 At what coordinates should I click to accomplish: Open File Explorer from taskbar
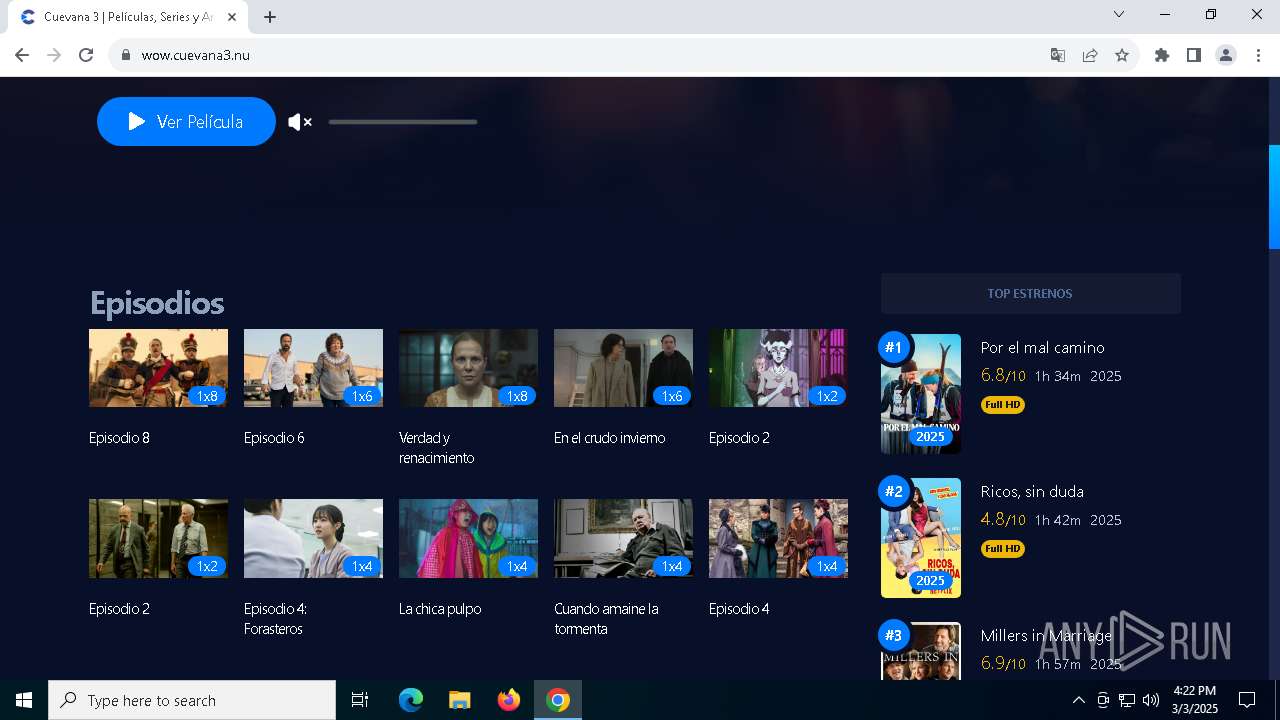coord(459,700)
